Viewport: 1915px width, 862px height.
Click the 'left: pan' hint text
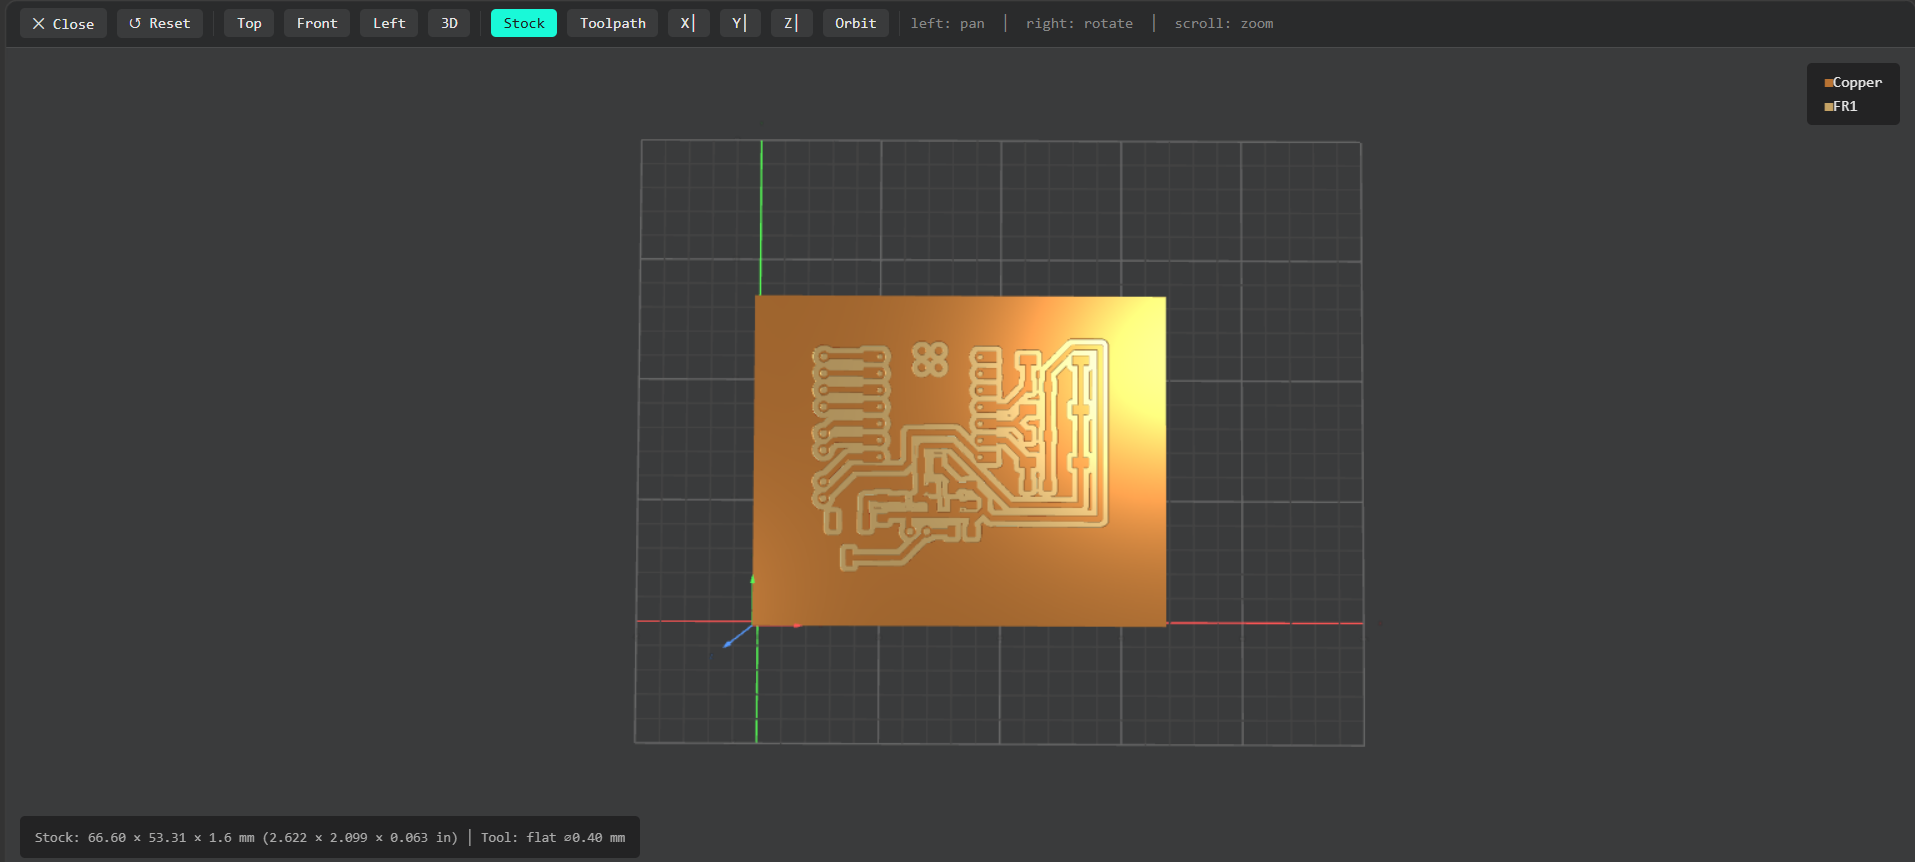pyautogui.click(x=947, y=23)
